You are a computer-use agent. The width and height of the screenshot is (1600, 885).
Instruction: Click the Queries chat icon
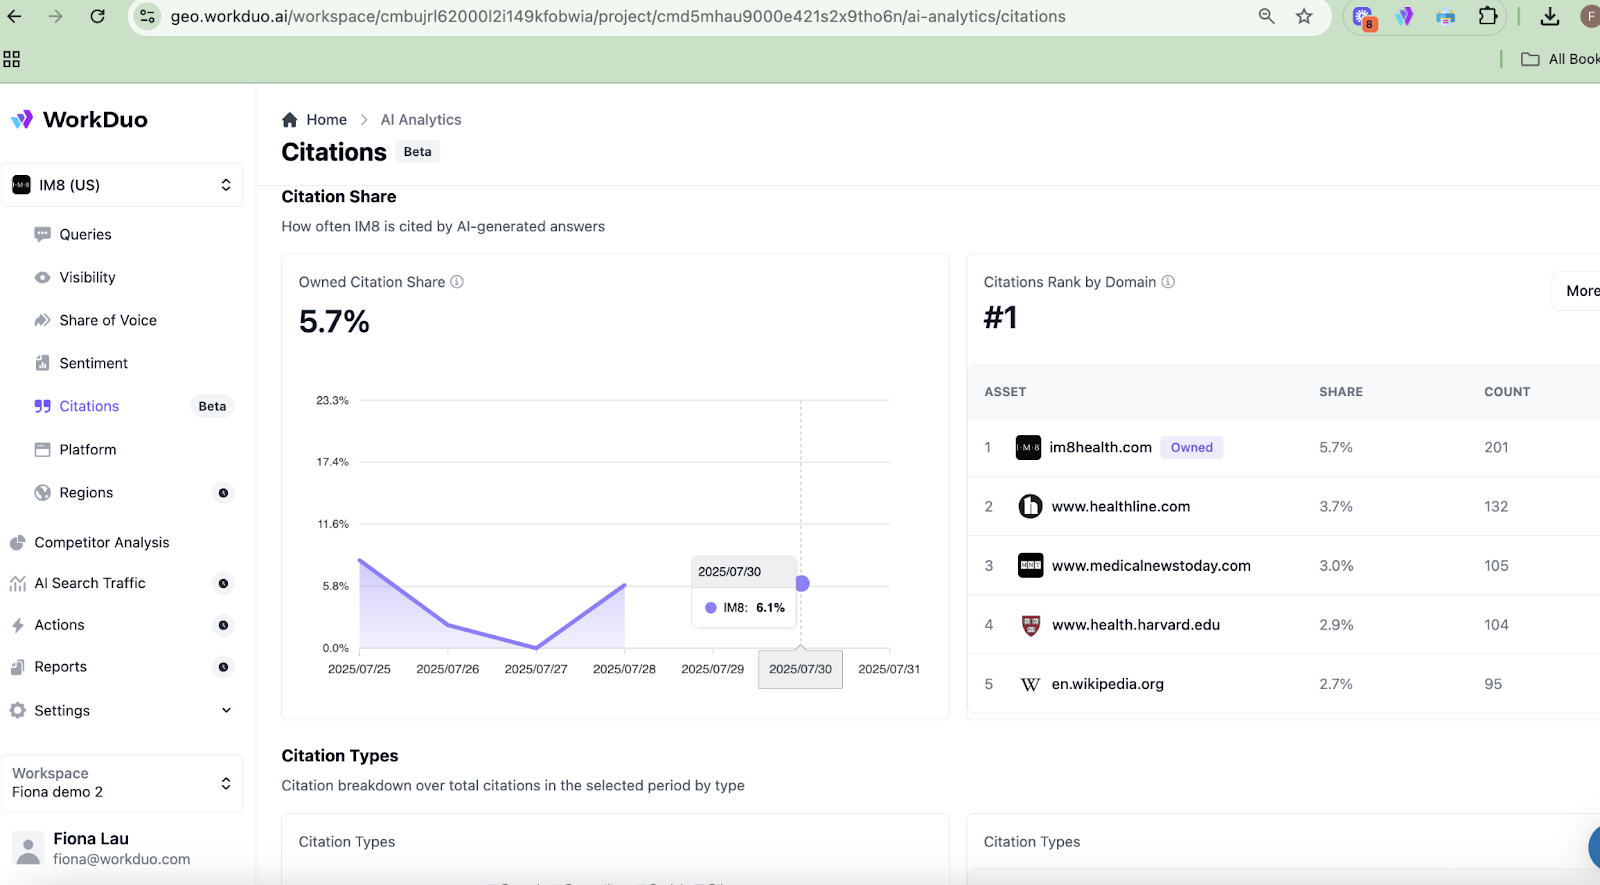42,234
